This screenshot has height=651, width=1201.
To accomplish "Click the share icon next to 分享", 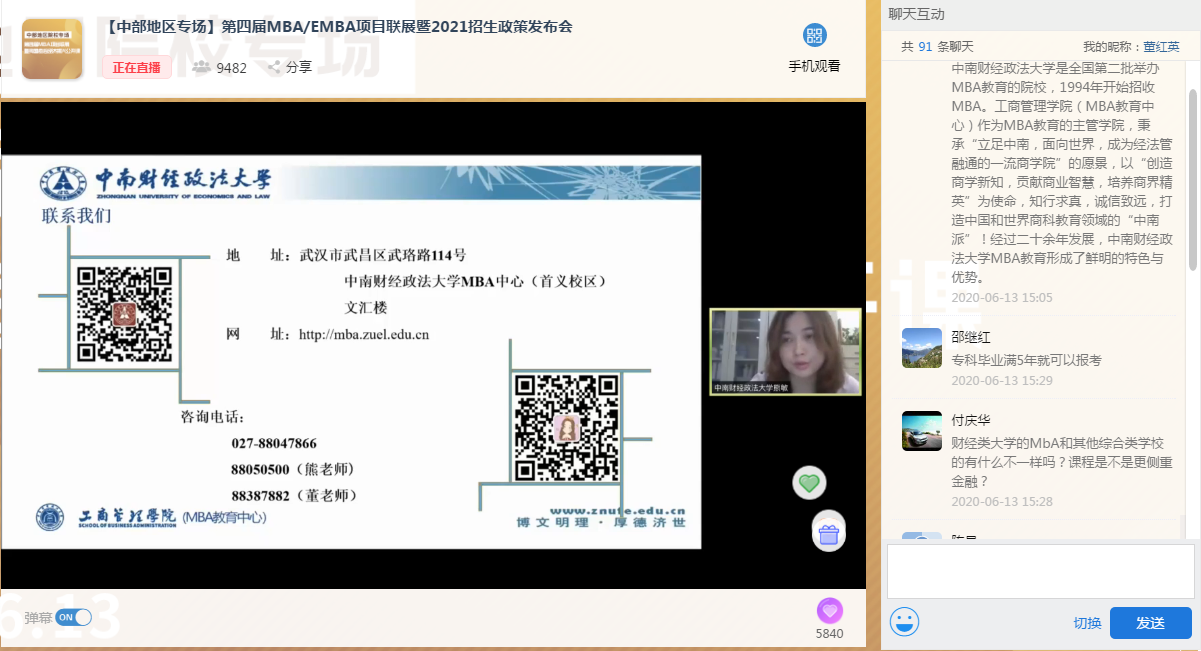I will (273, 67).
